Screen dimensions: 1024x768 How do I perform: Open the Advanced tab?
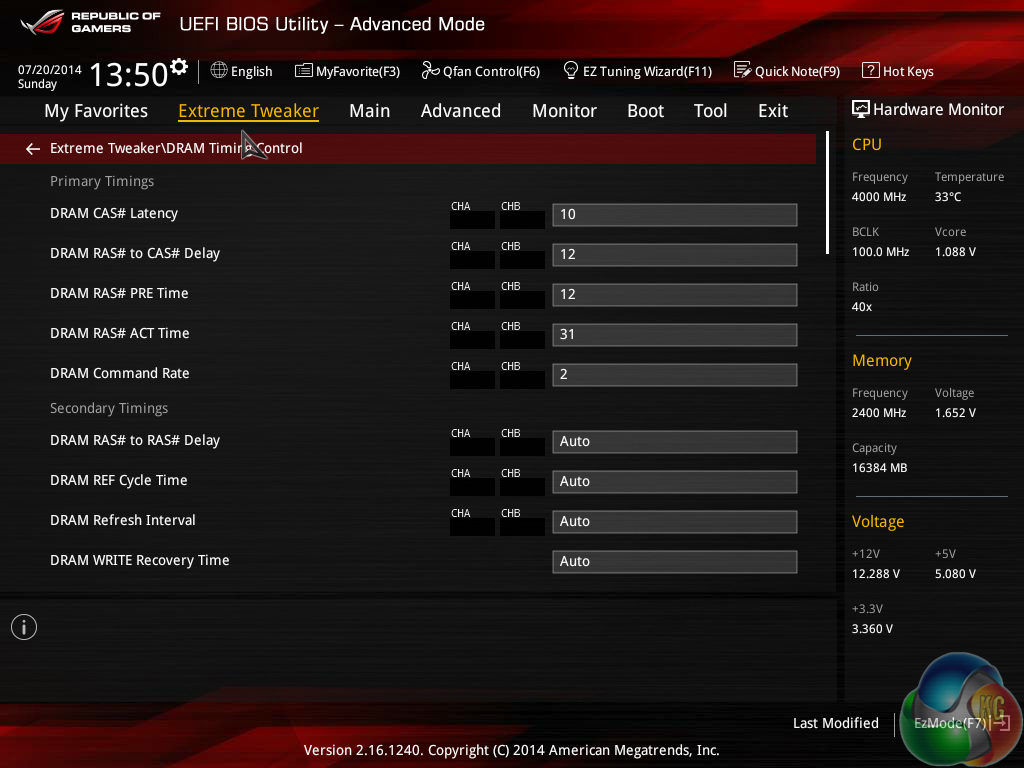460,111
